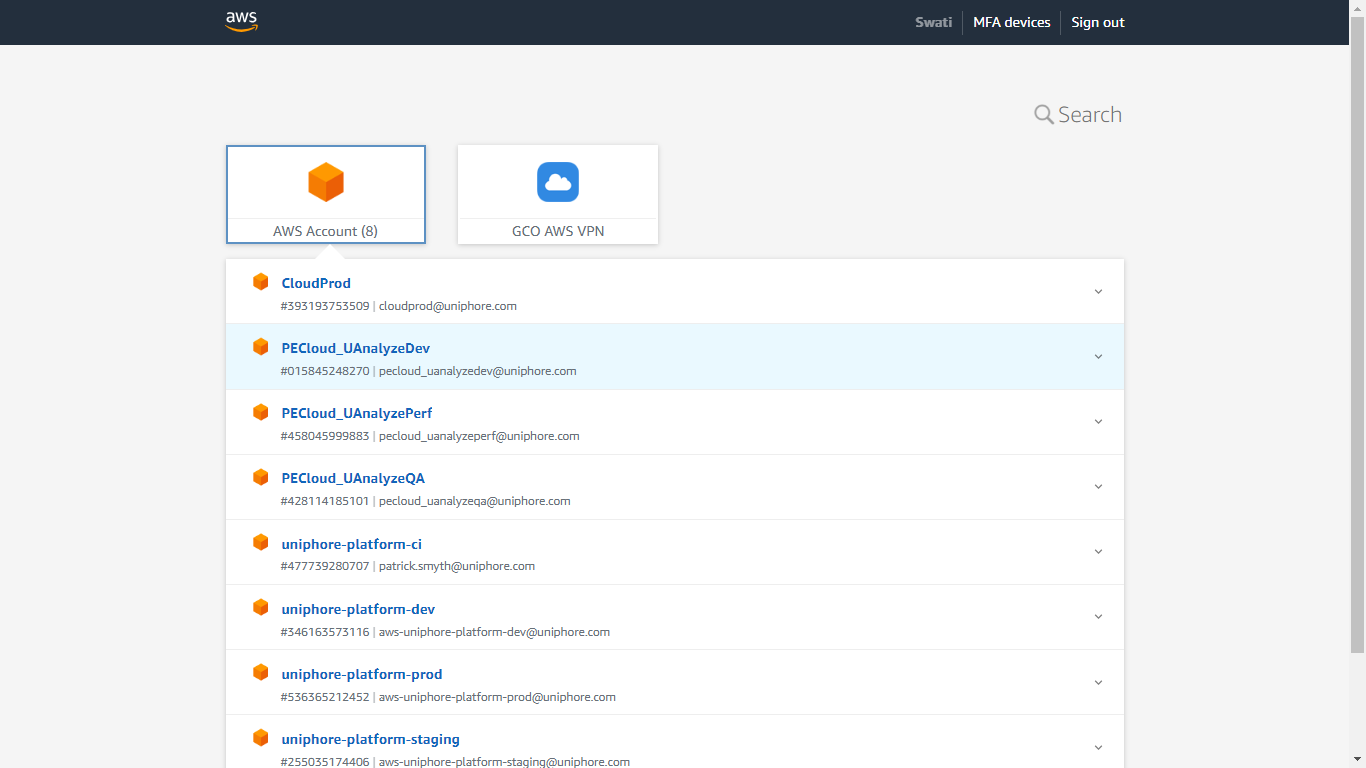Expand the uniphore-platform-staging account chevron

pos(1098,747)
